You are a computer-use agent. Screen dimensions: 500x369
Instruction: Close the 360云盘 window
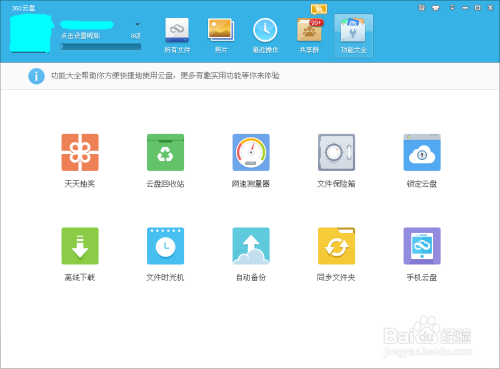[x=490, y=8]
